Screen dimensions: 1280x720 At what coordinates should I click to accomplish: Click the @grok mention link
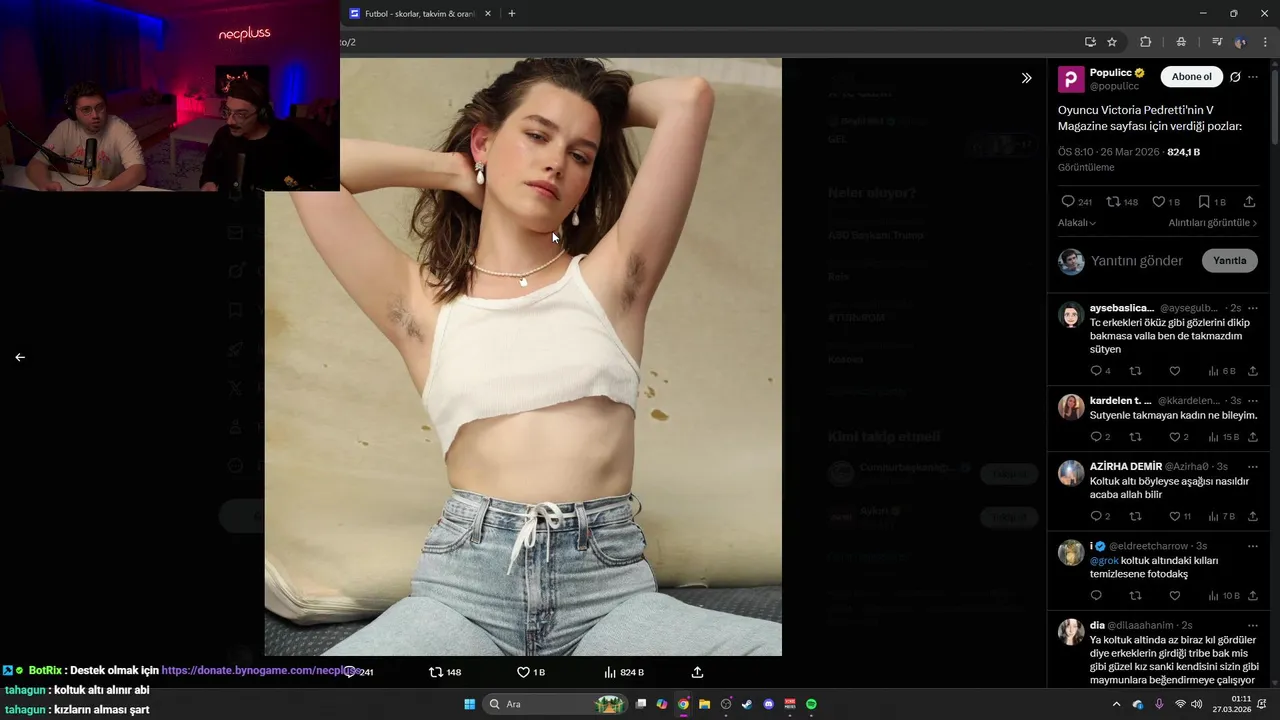(x=1104, y=560)
